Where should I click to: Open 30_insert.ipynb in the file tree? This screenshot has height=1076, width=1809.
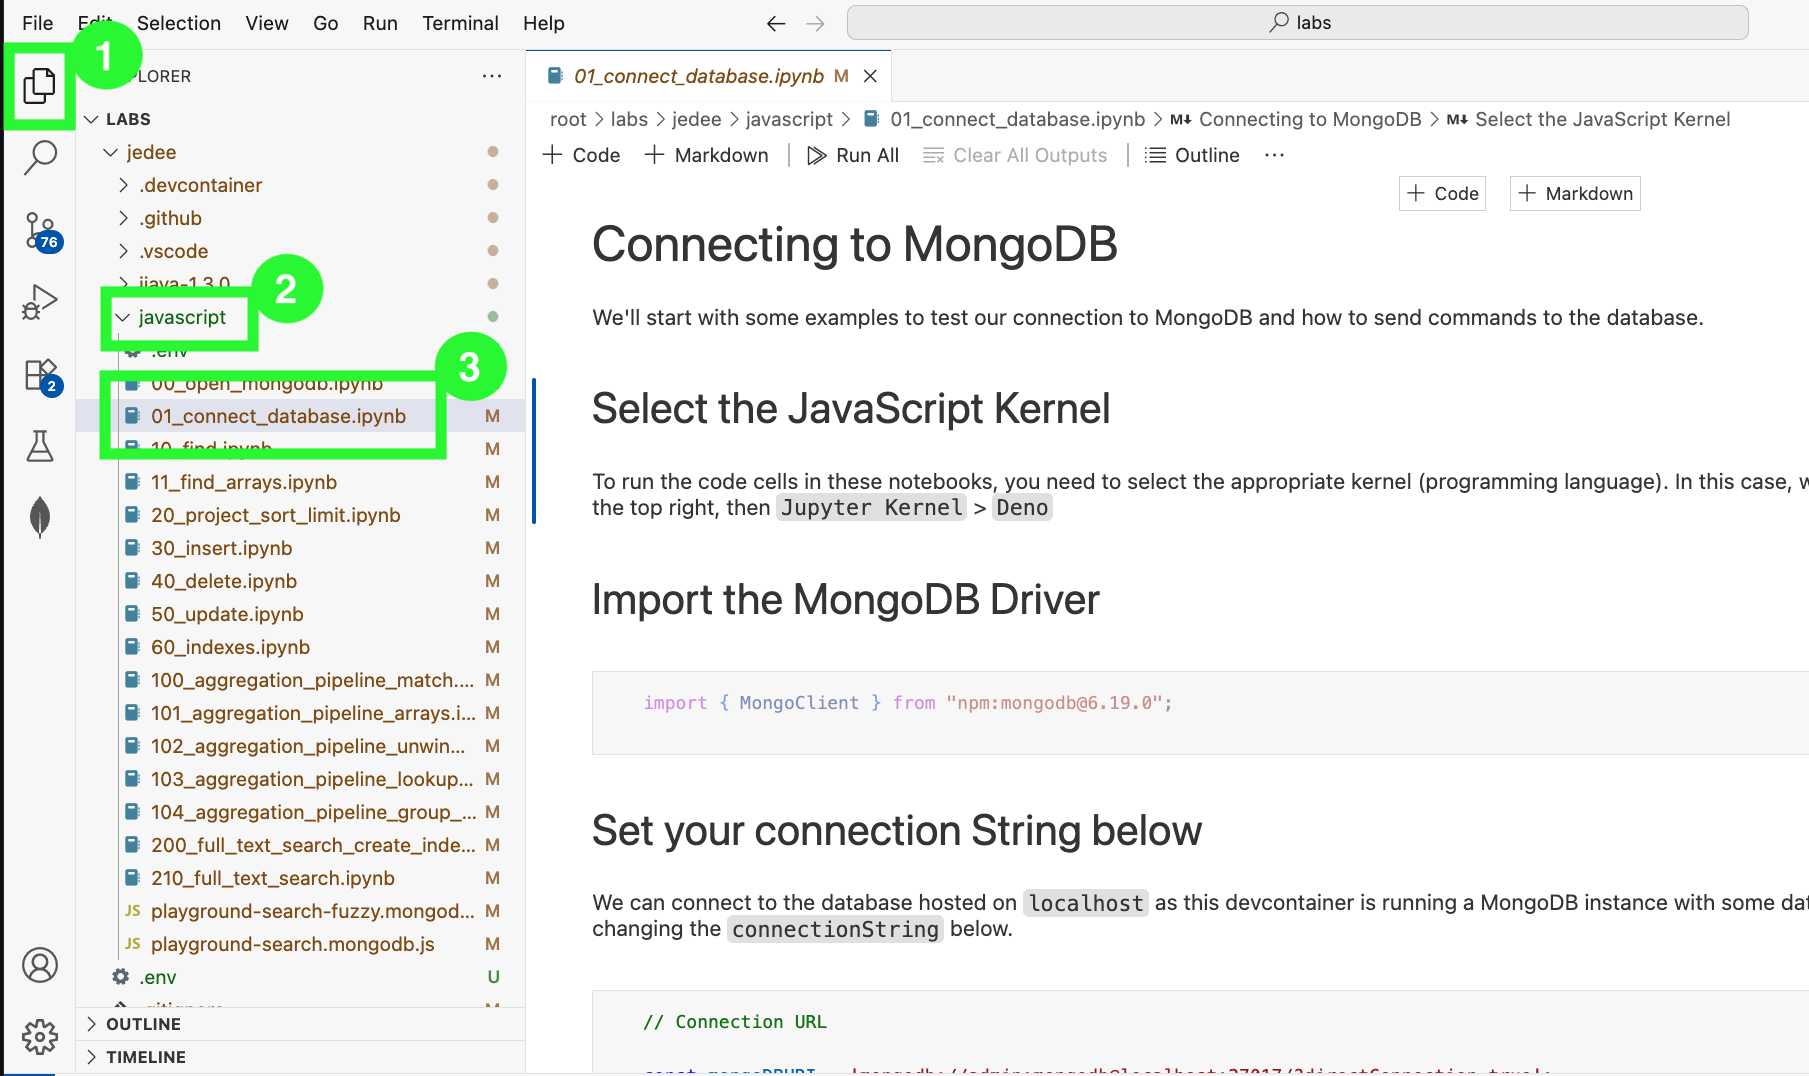click(221, 548)
